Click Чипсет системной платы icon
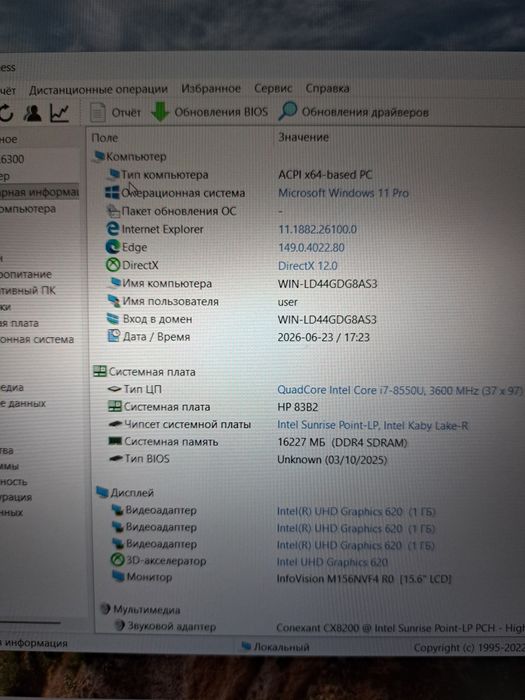The image size is (525, 700). click(115, 424)
